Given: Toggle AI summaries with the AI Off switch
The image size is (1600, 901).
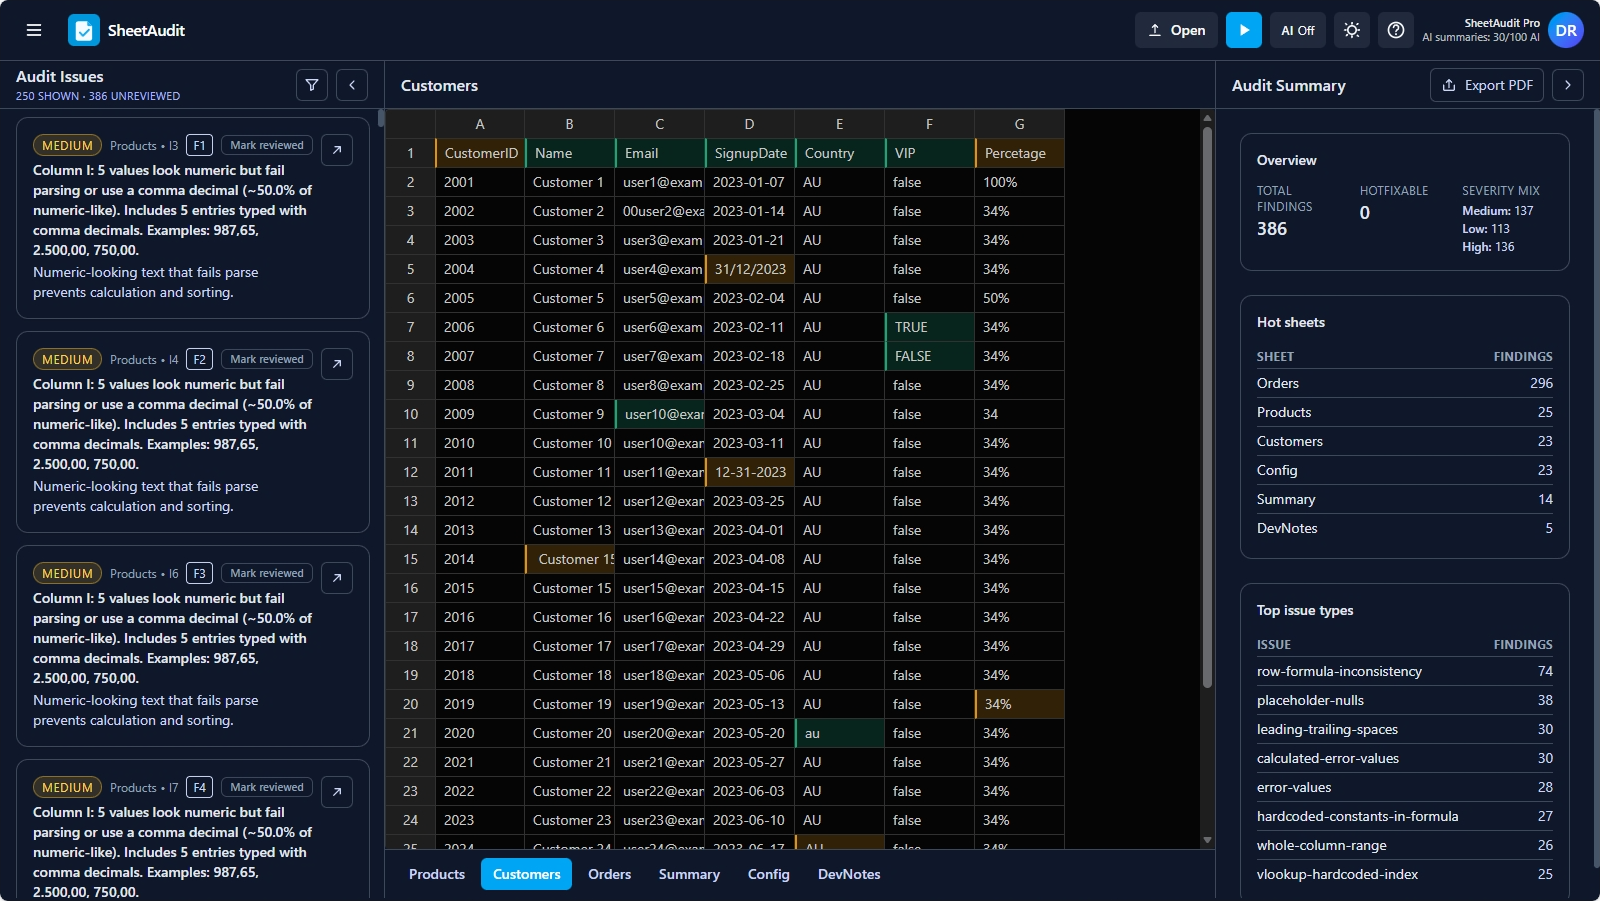Looking at the screenshot, I should 1296,30.
